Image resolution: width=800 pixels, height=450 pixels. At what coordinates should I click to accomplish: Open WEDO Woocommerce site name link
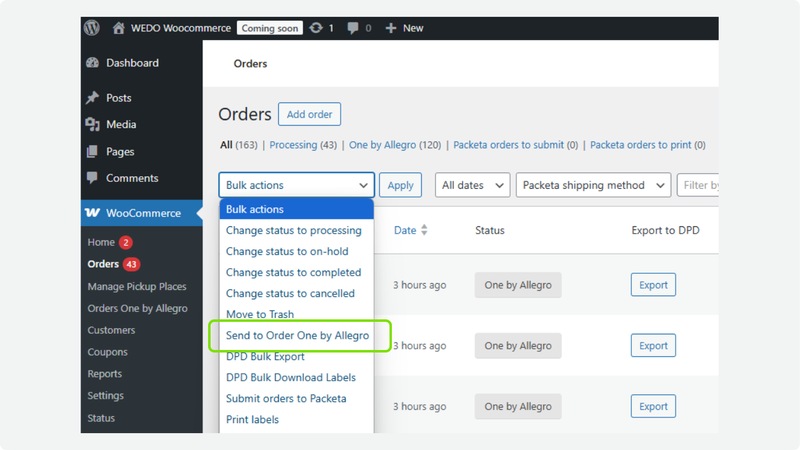pos(181,28)
